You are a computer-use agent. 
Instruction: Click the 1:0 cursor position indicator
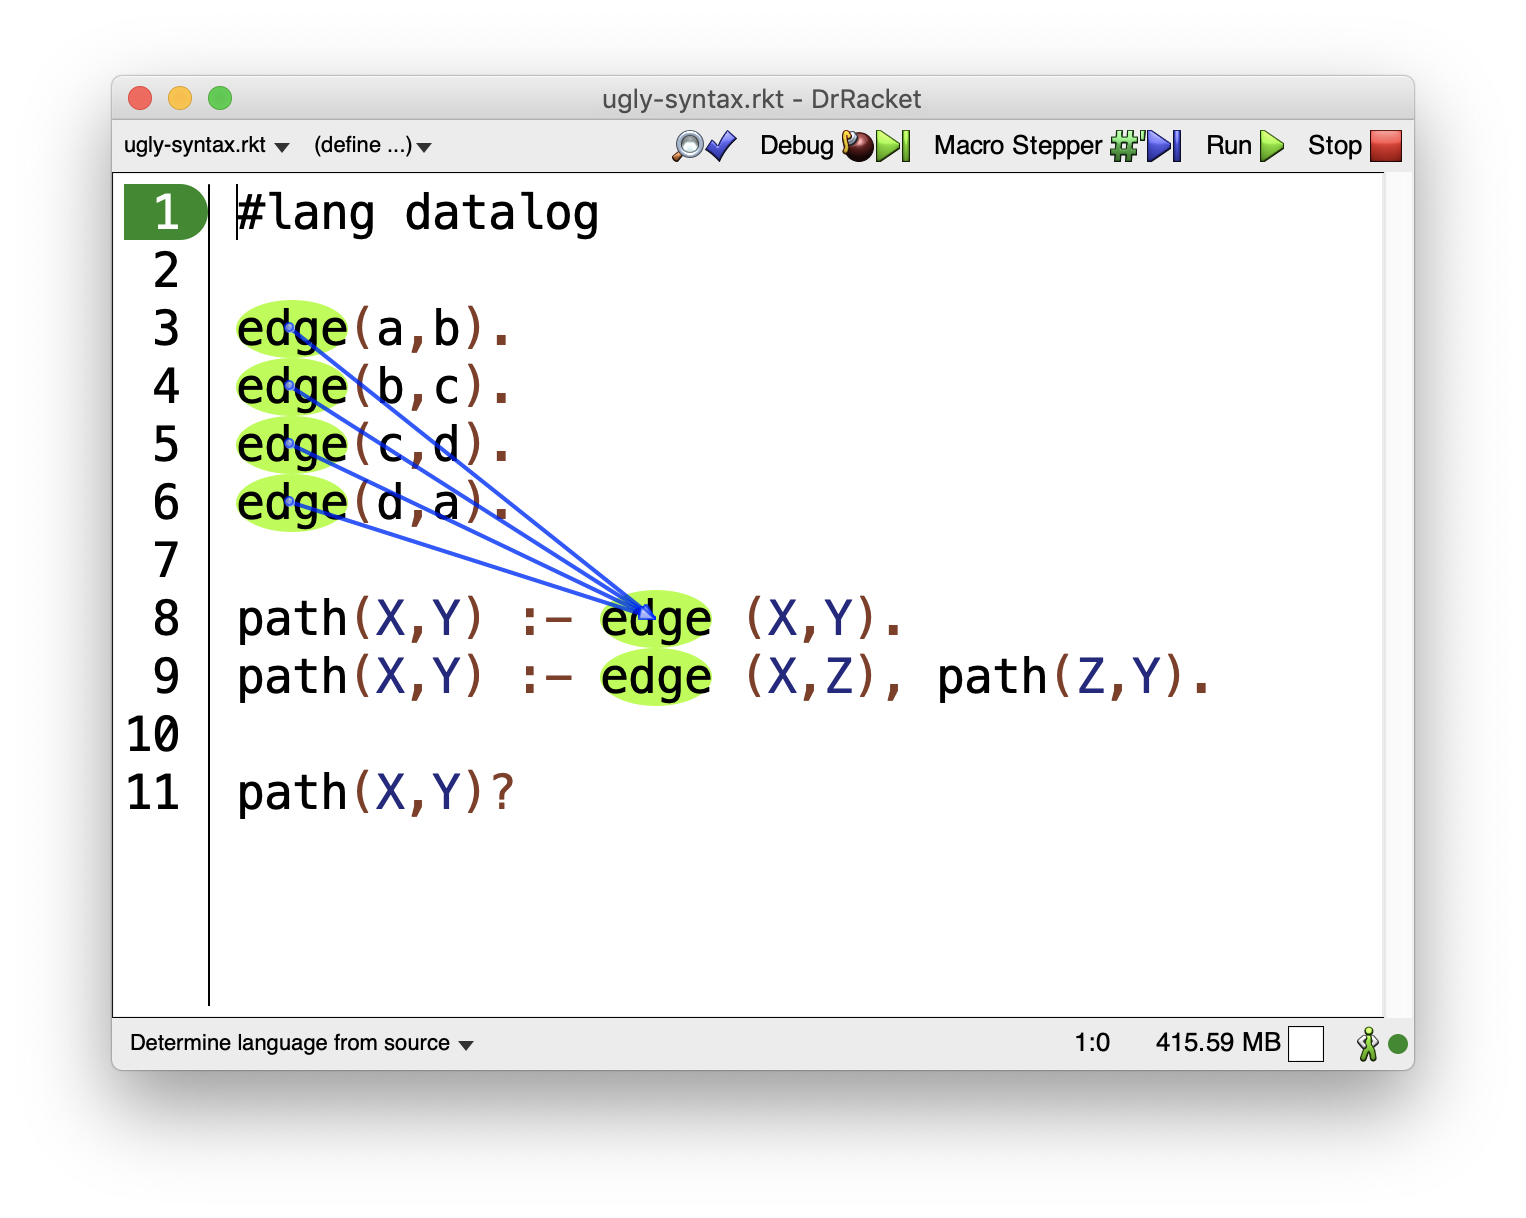pyautogui.click(x=1092, y=1043)
